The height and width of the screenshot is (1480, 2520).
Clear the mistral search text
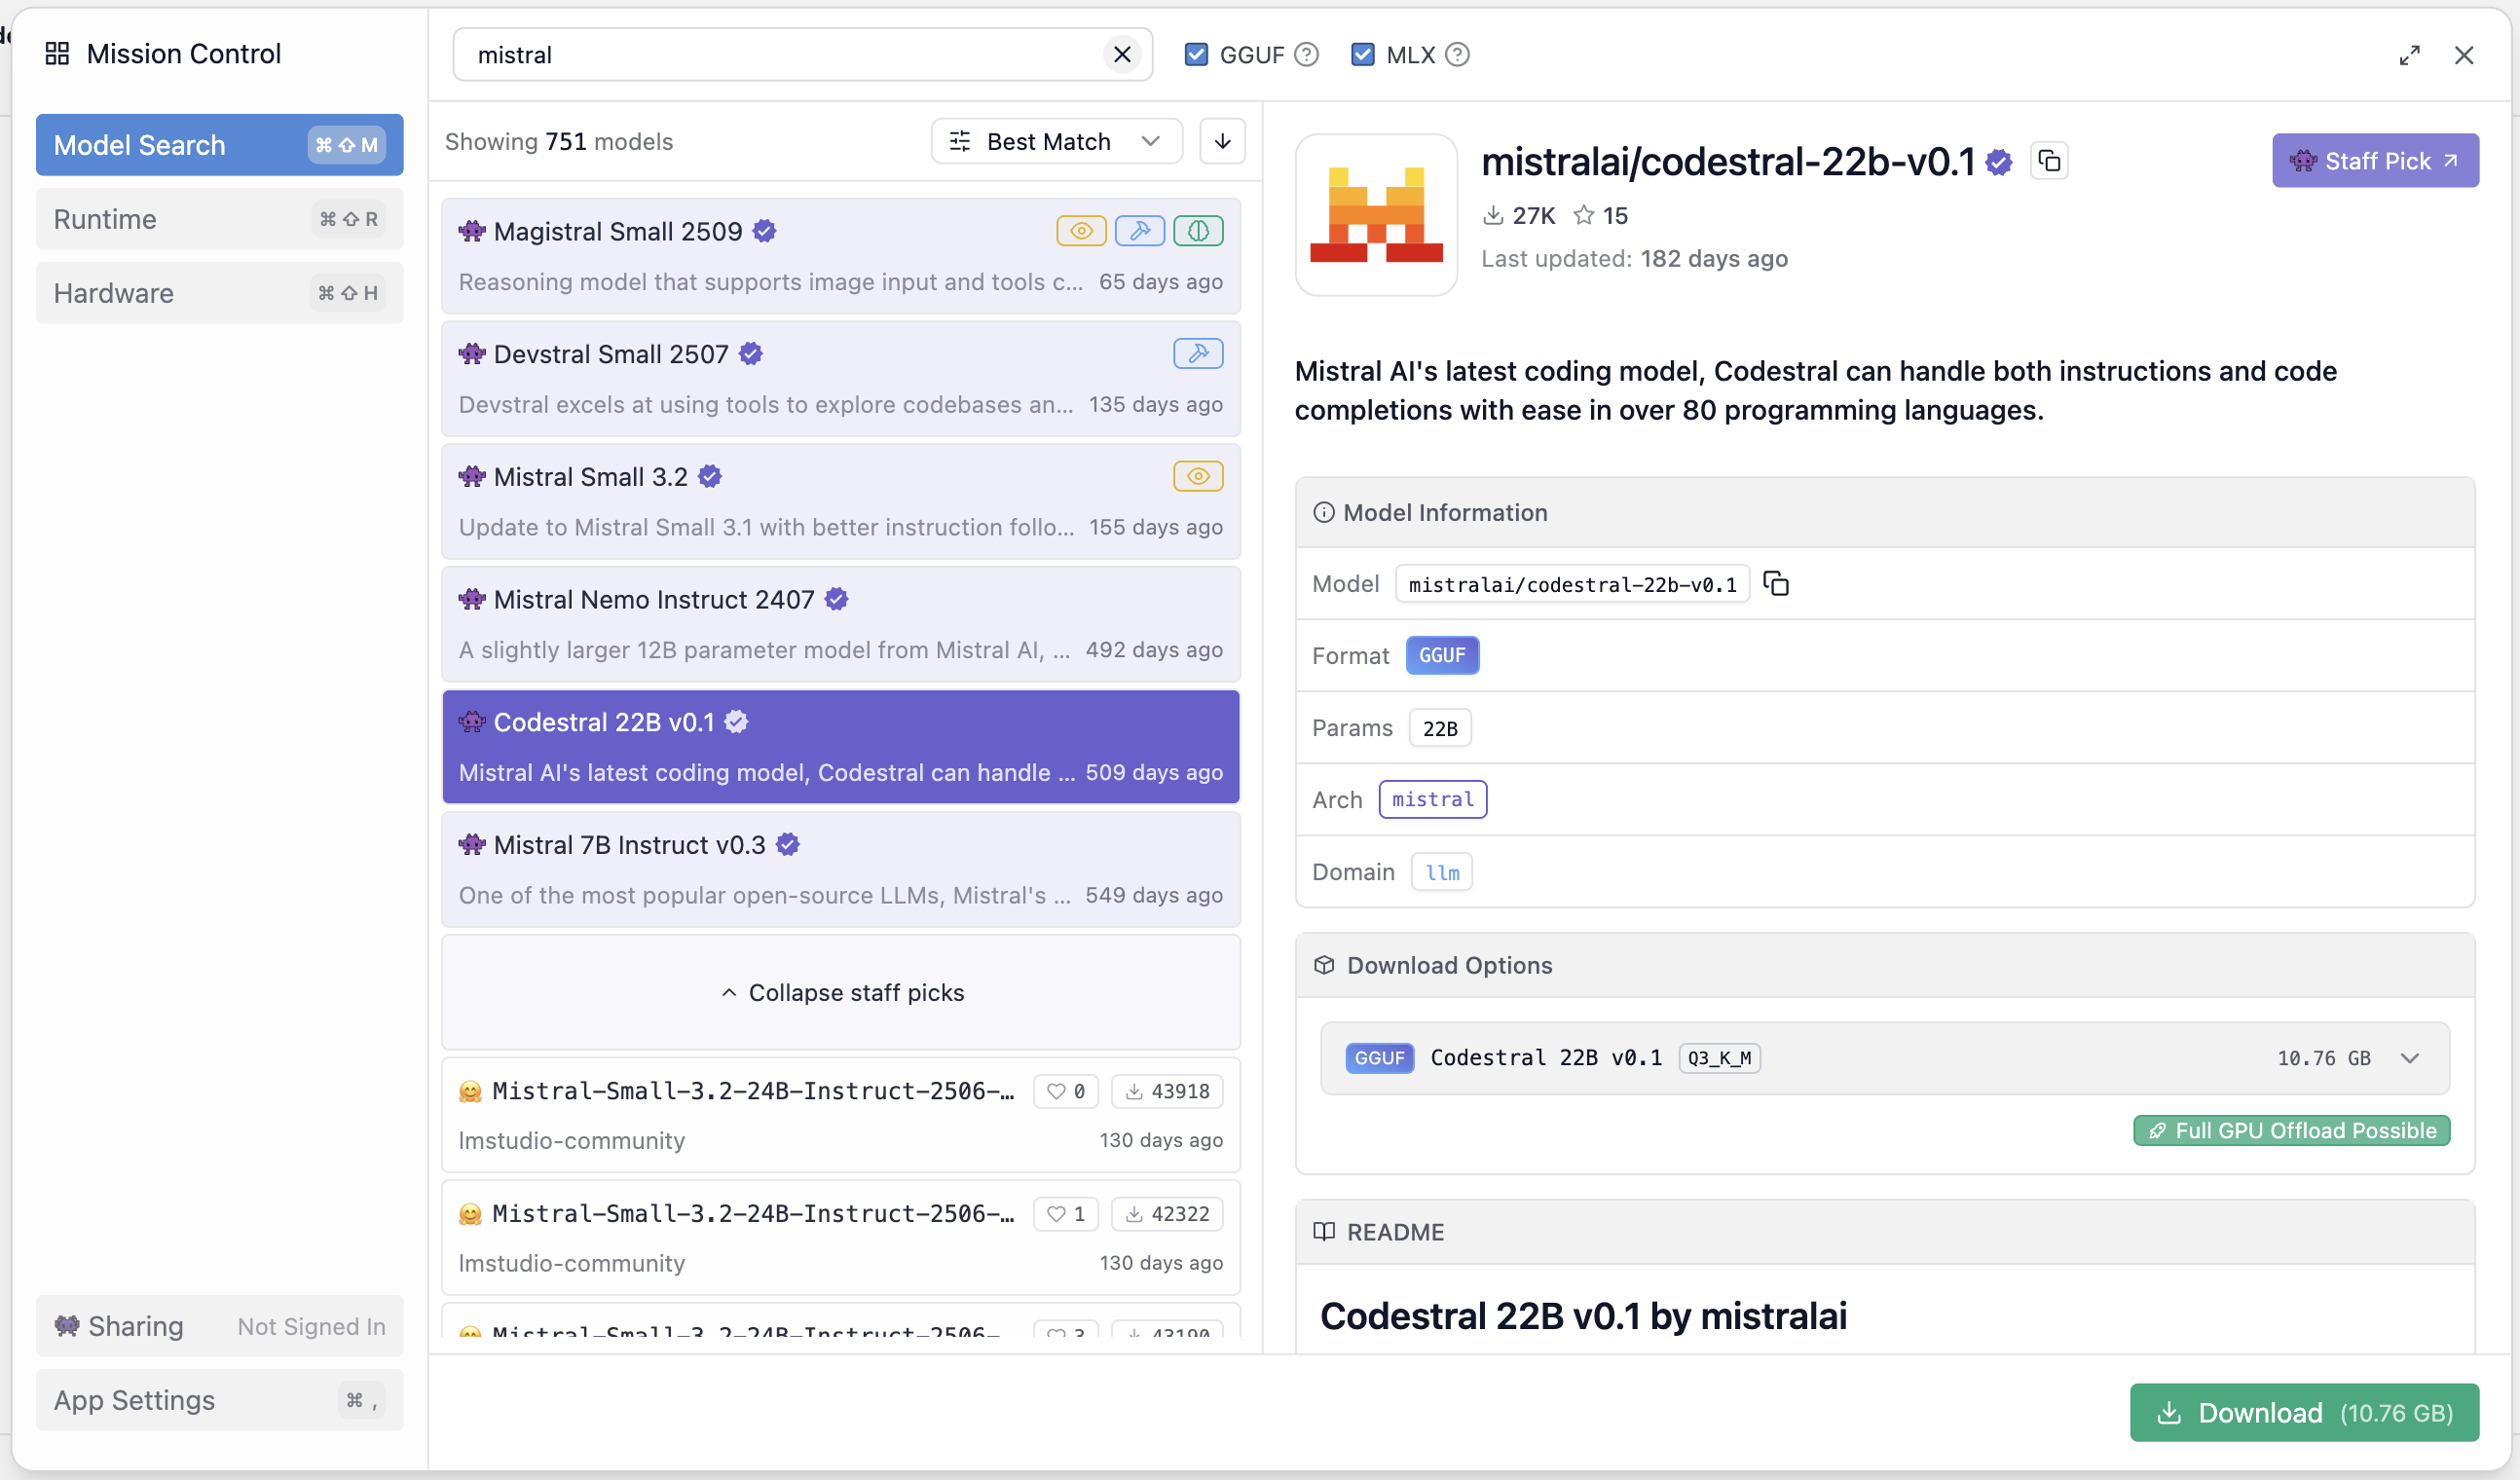pyautogui.click(x=1122, y=55)
